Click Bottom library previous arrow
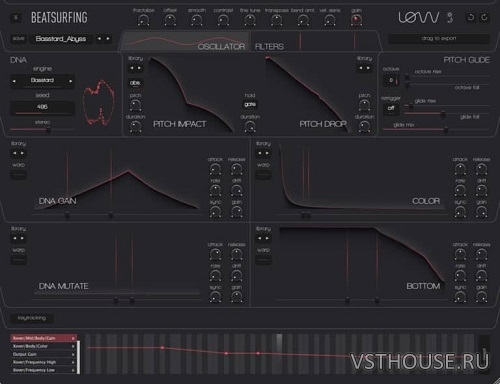This screenshot has height=384, width=500. click(x=259, y=238)
